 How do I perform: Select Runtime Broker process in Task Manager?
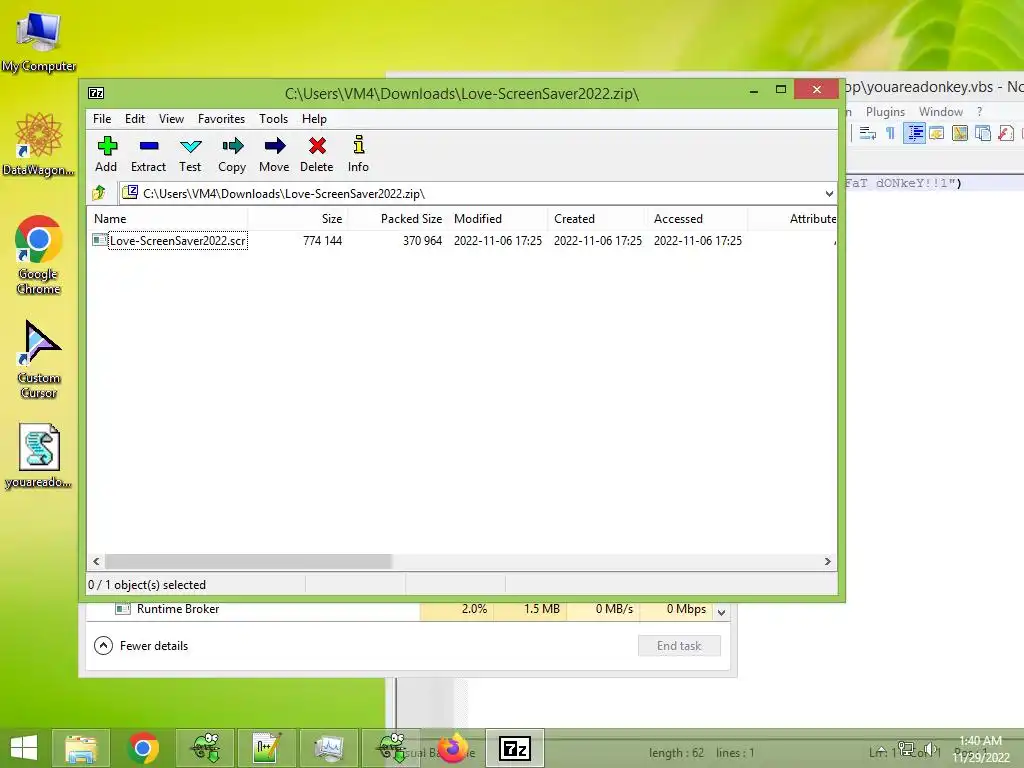coord(178,609)
